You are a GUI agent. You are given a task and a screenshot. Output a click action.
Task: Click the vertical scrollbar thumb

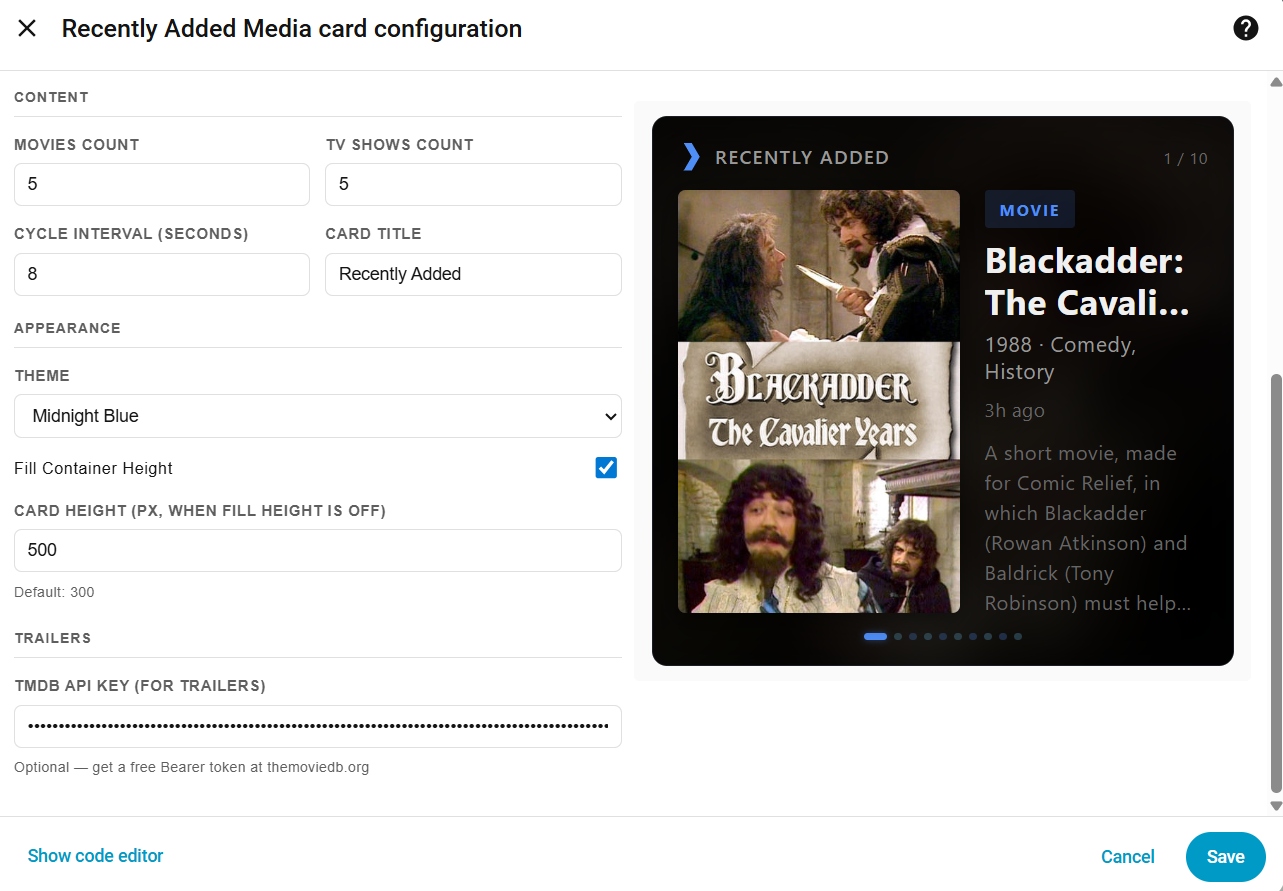pos(1275,582)
